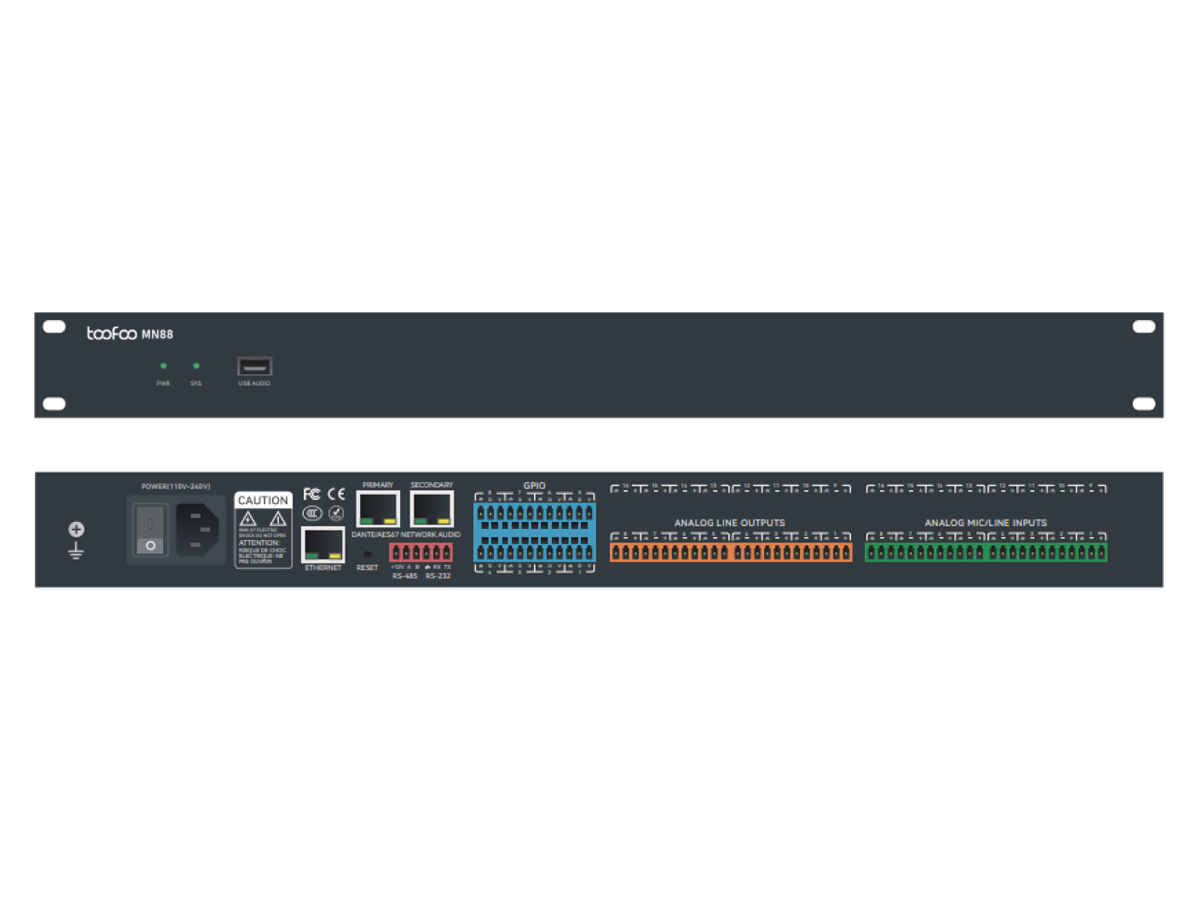Click the green PWR indicator LED
The image size is (1200, 900).
pyautogui.click(x=163, y=366)
